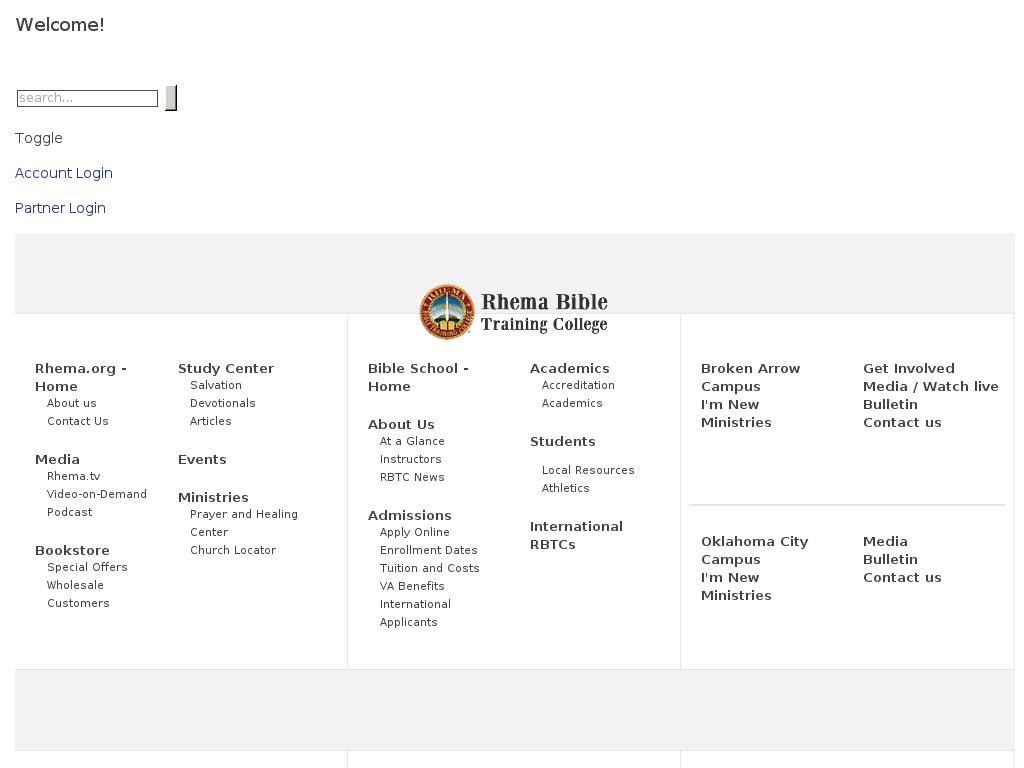The height and width of the screenshot is (768, 1024).
Task: Click the Rhema Bible Training College logo
Action: coord(514,312)
